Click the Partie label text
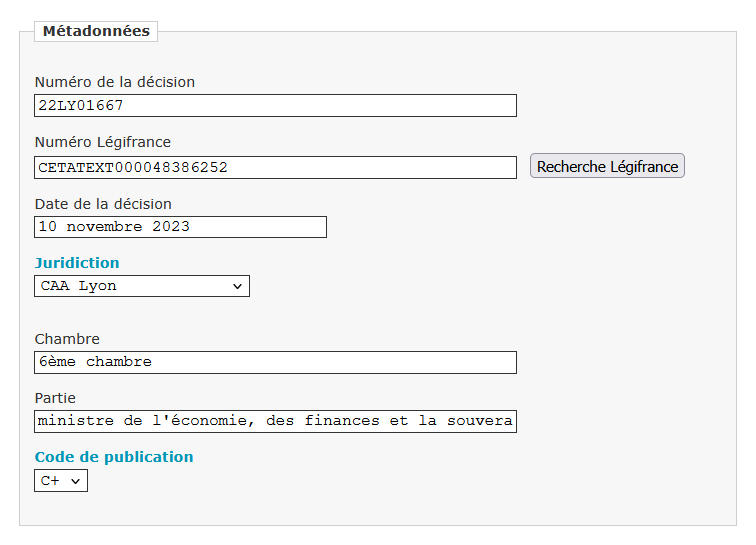 55,398
